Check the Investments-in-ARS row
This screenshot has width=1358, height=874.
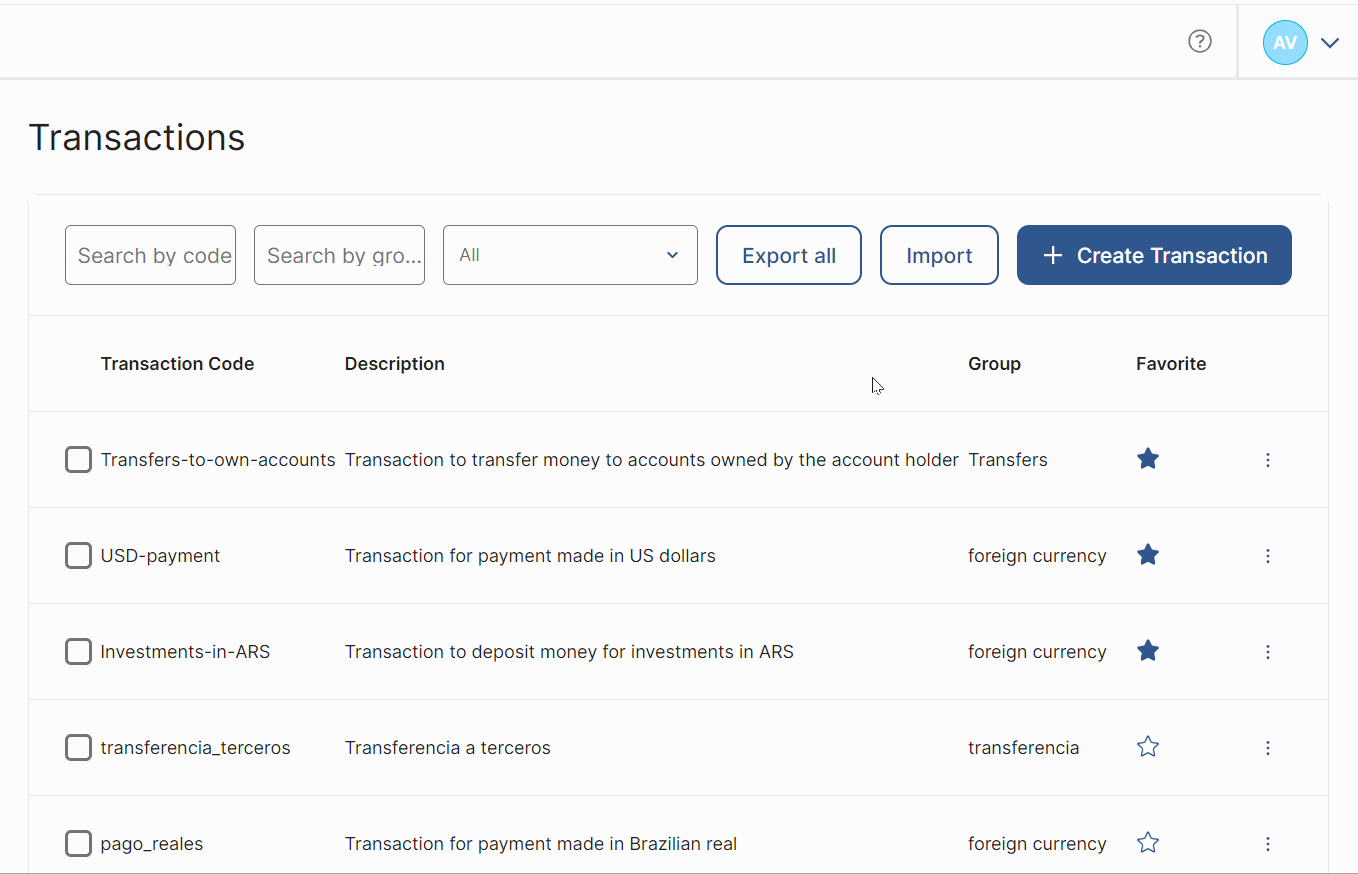(78, 651)
